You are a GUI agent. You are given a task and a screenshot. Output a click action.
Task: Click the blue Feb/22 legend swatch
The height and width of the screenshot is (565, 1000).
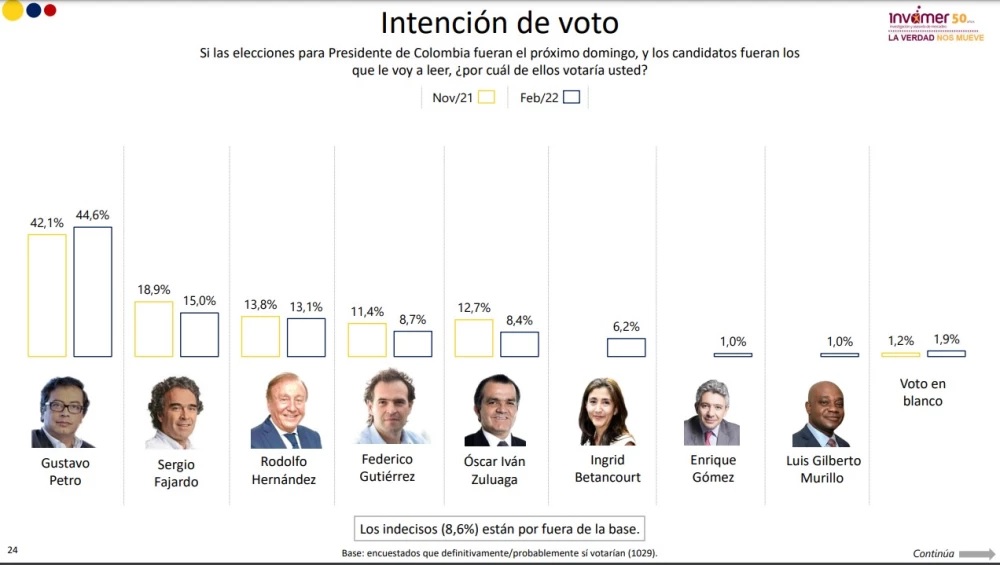(572, 97)
